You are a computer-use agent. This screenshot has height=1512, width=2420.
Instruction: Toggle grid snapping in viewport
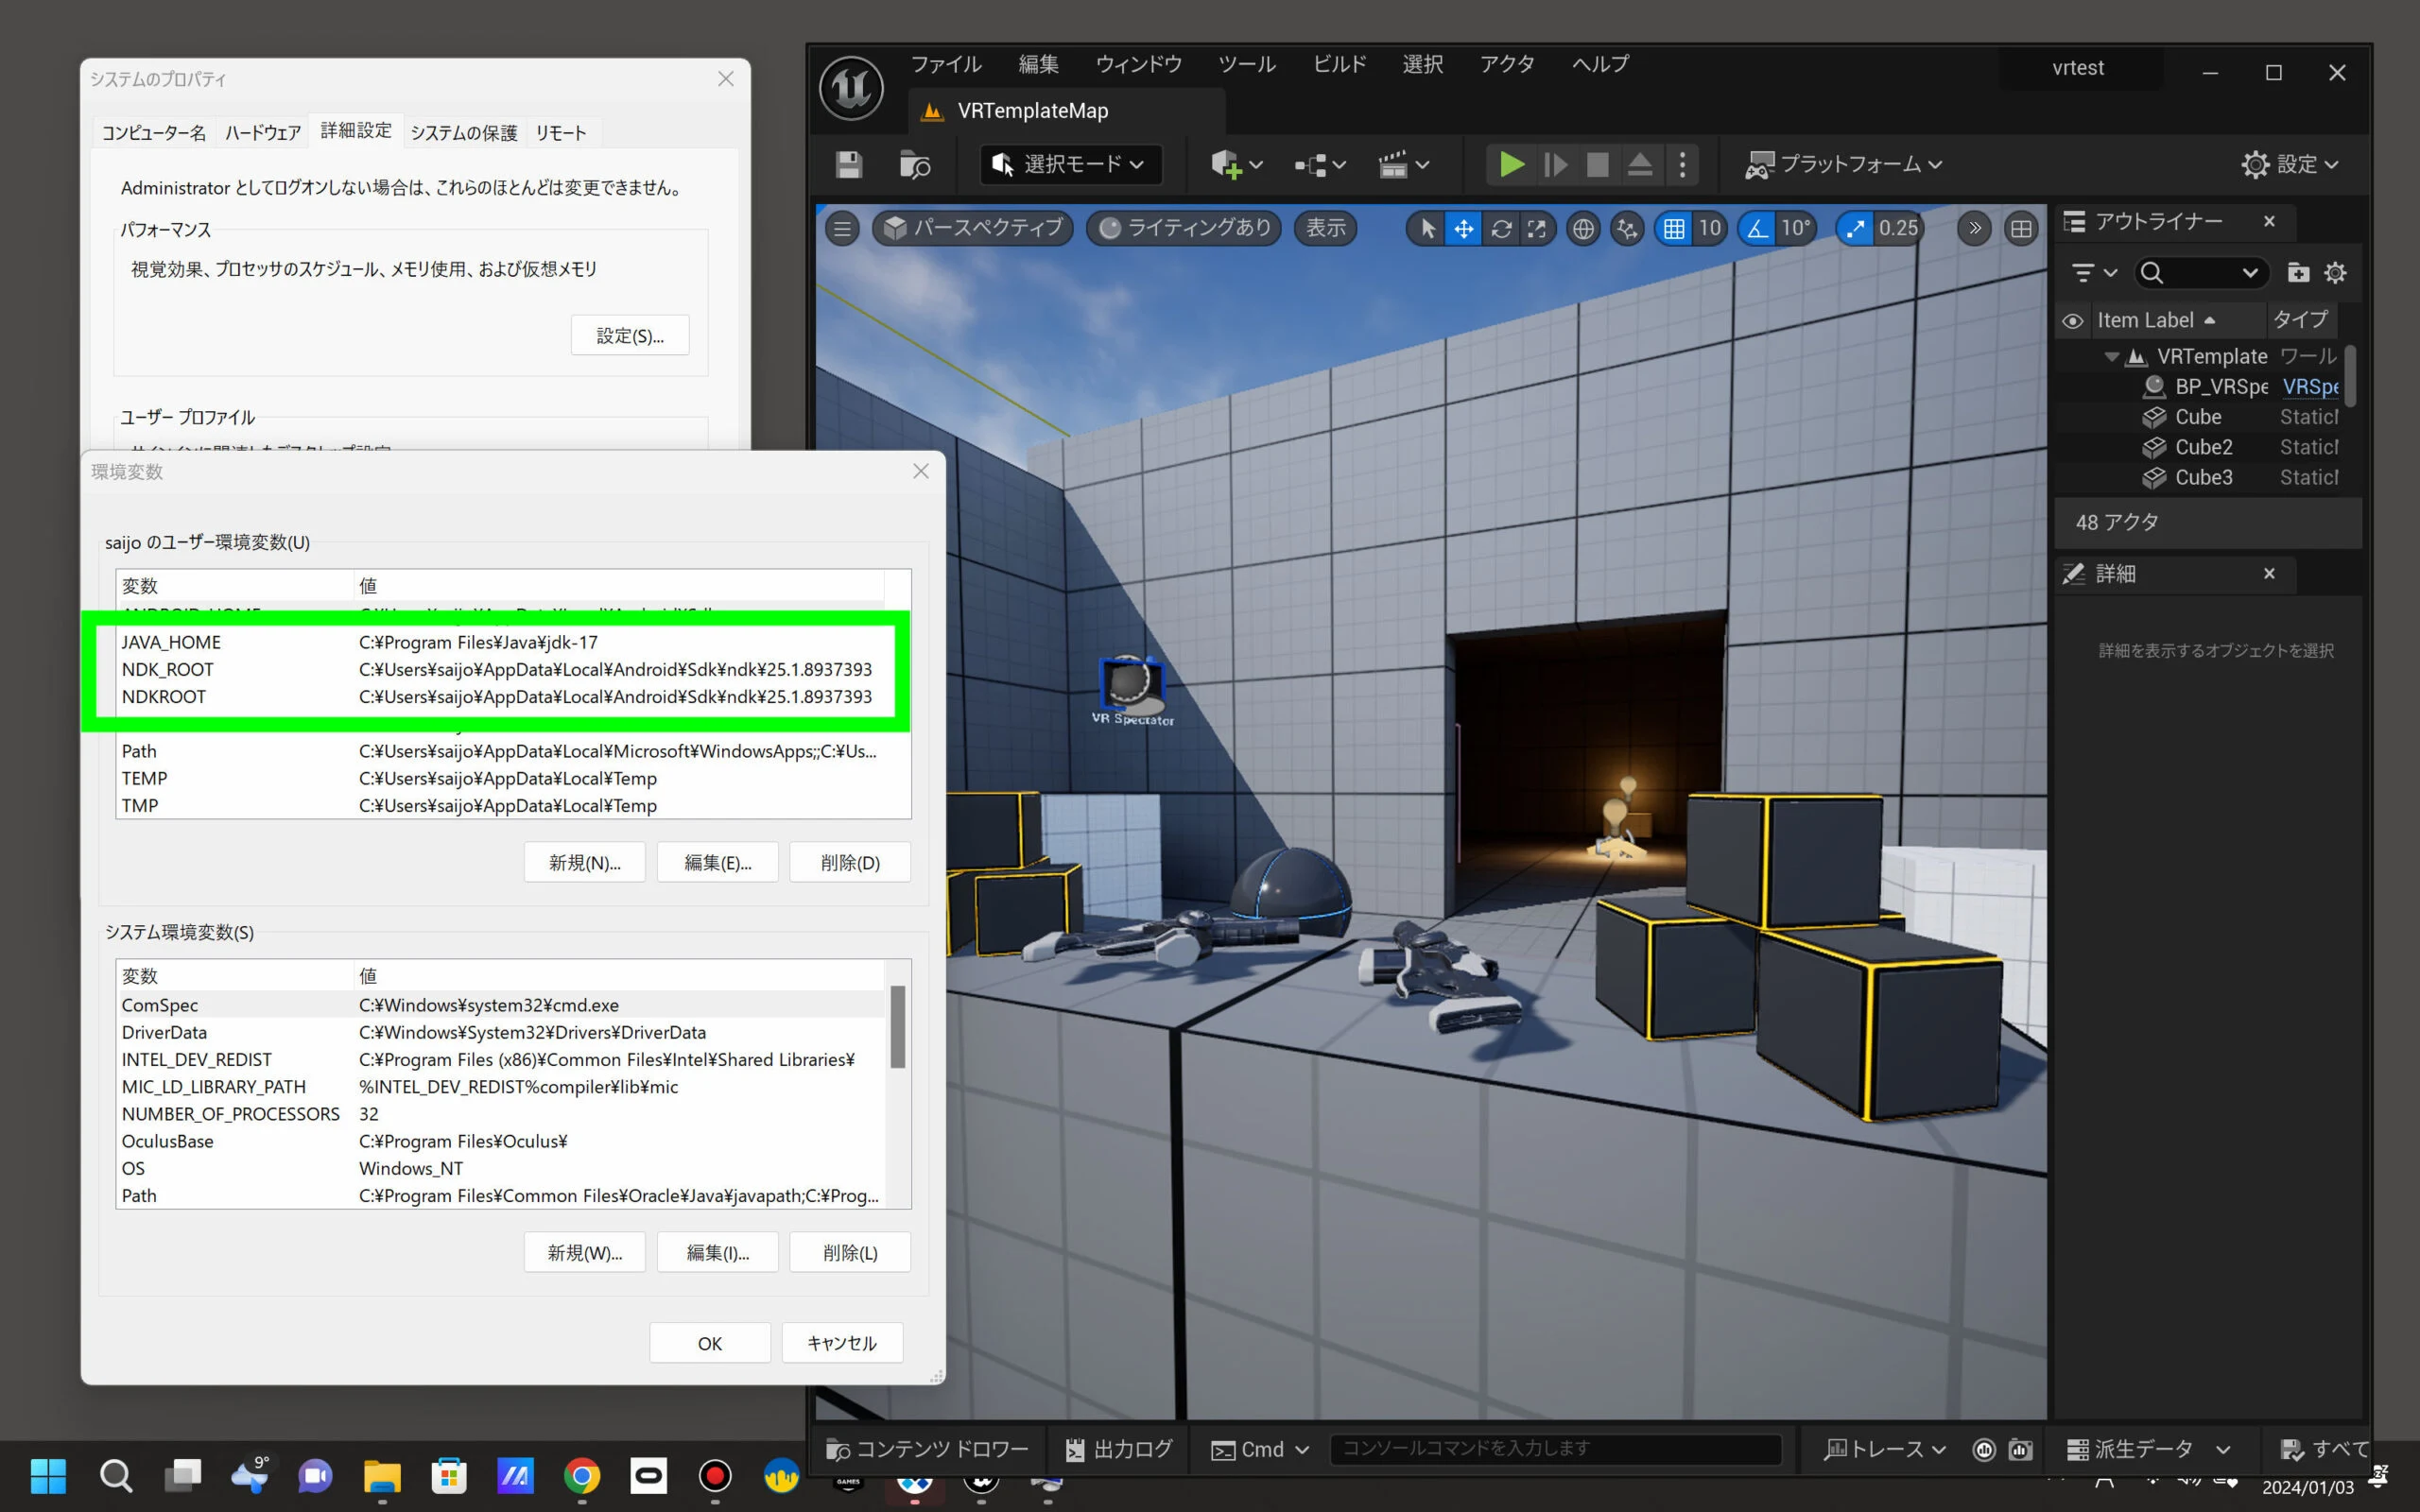tap(1674, 229)
